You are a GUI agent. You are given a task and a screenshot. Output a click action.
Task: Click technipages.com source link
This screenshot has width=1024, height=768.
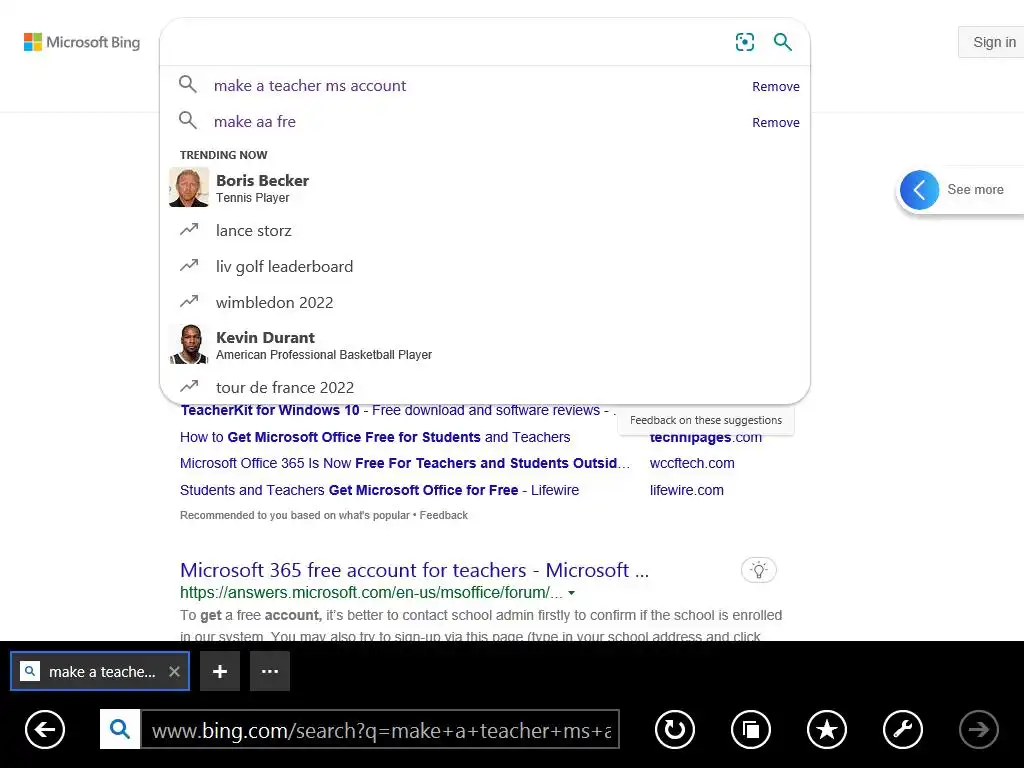[x=705, y=438]
